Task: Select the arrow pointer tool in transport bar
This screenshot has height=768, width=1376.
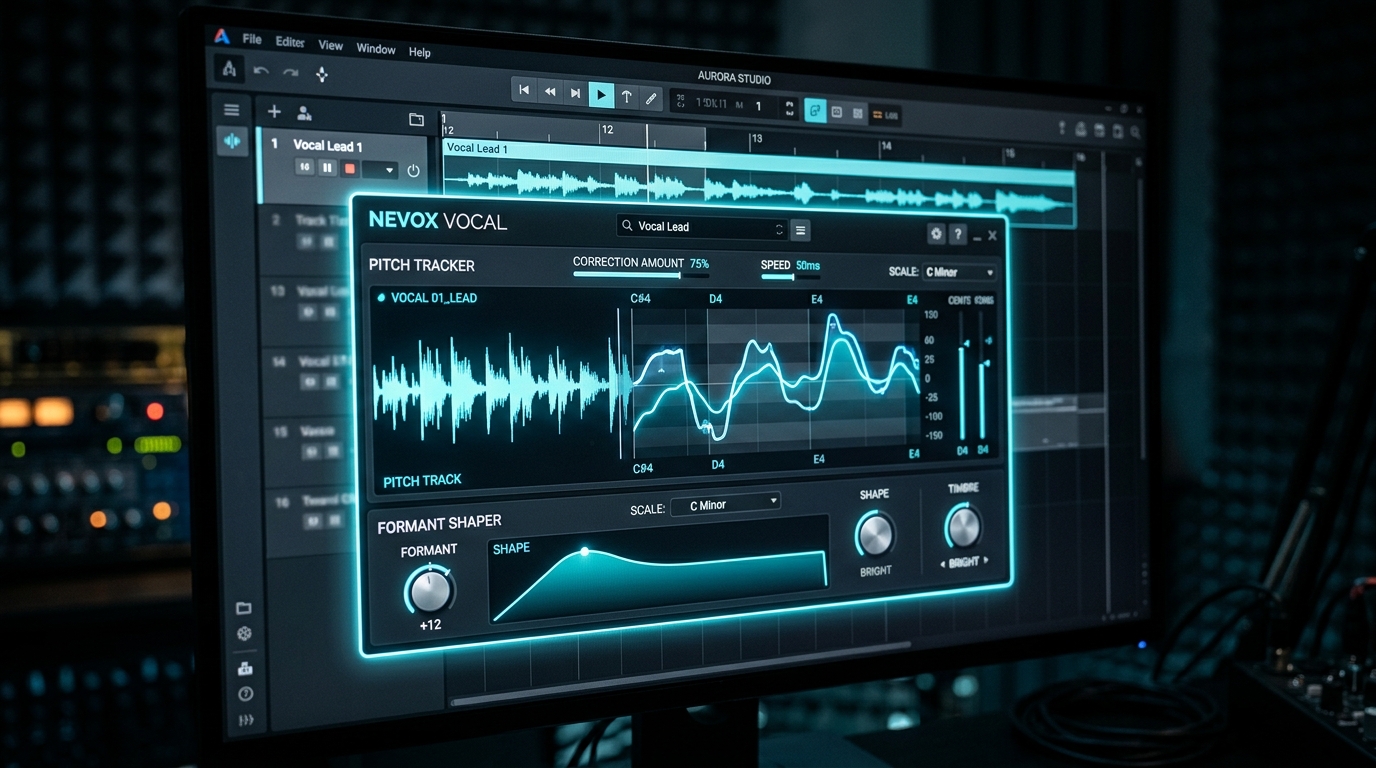Action: (627, 96)
